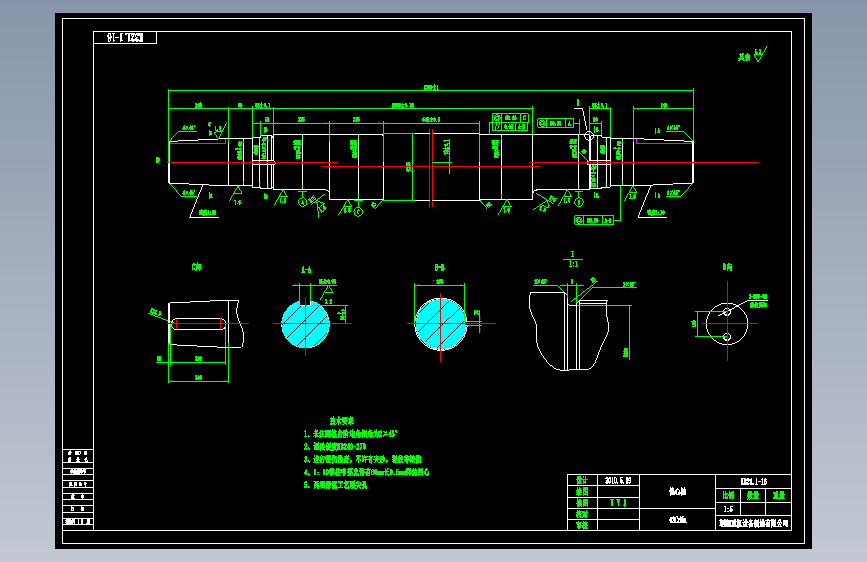
Task: Click the green "比例" header cell
Action: (x=728, y=495)
